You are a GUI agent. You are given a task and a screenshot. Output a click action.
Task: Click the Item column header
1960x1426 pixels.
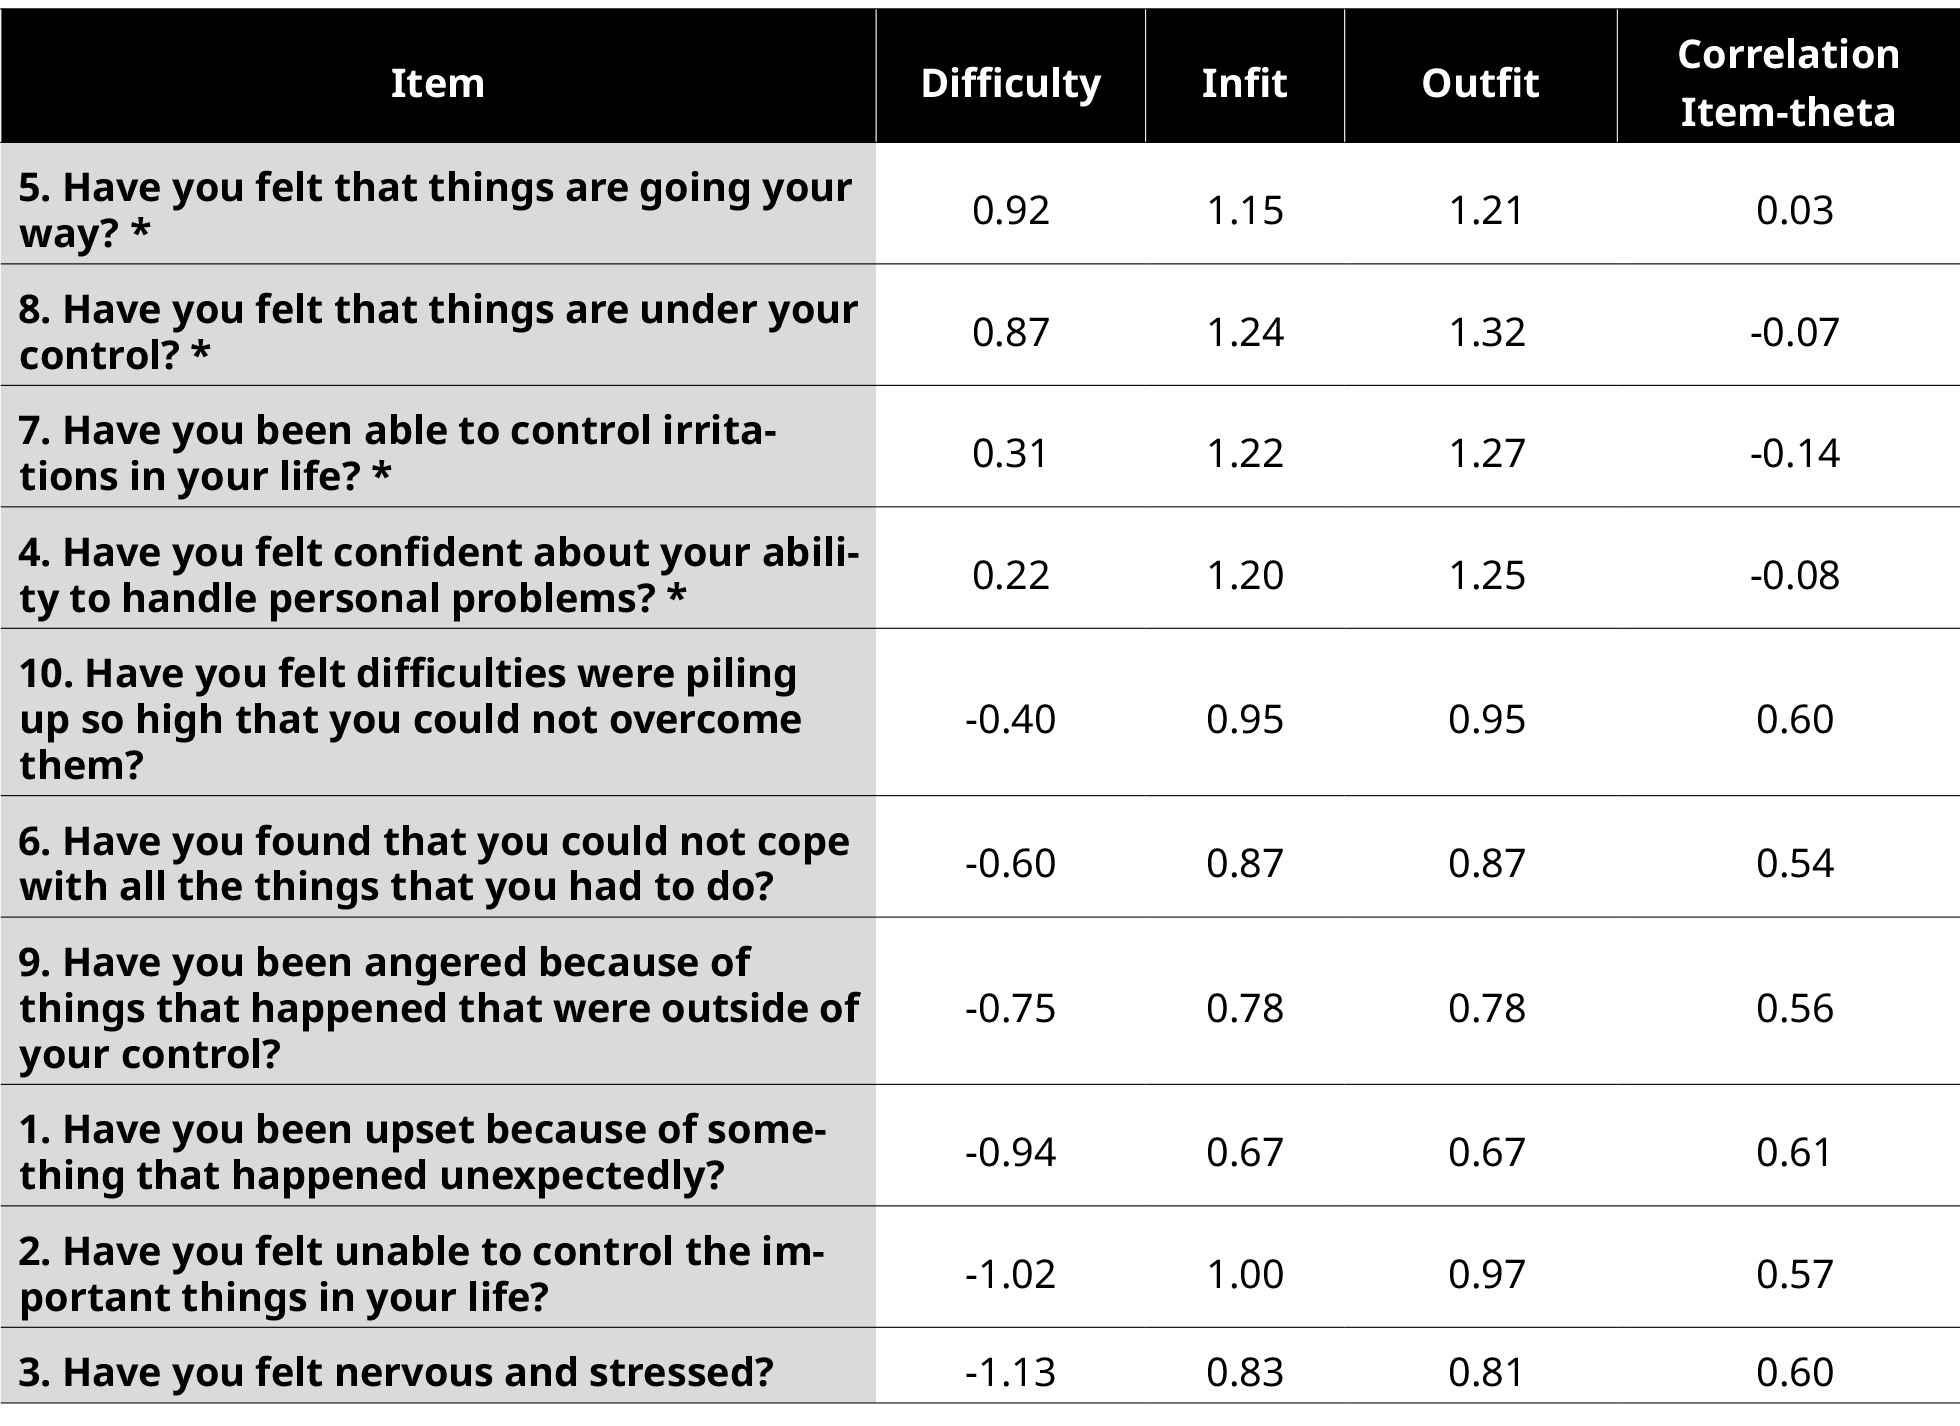(x=438, y=83)
